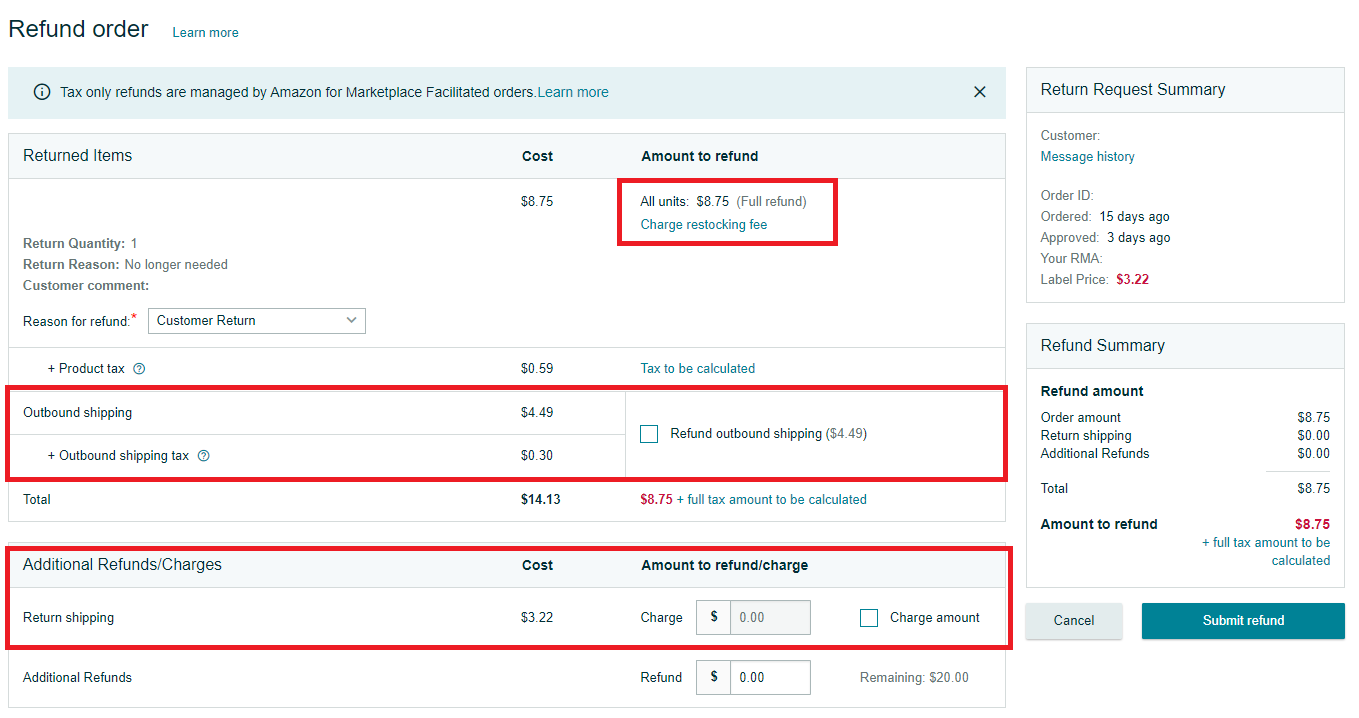
Task: Open the Reason for refund dropdown
Action: click(257, 321)
